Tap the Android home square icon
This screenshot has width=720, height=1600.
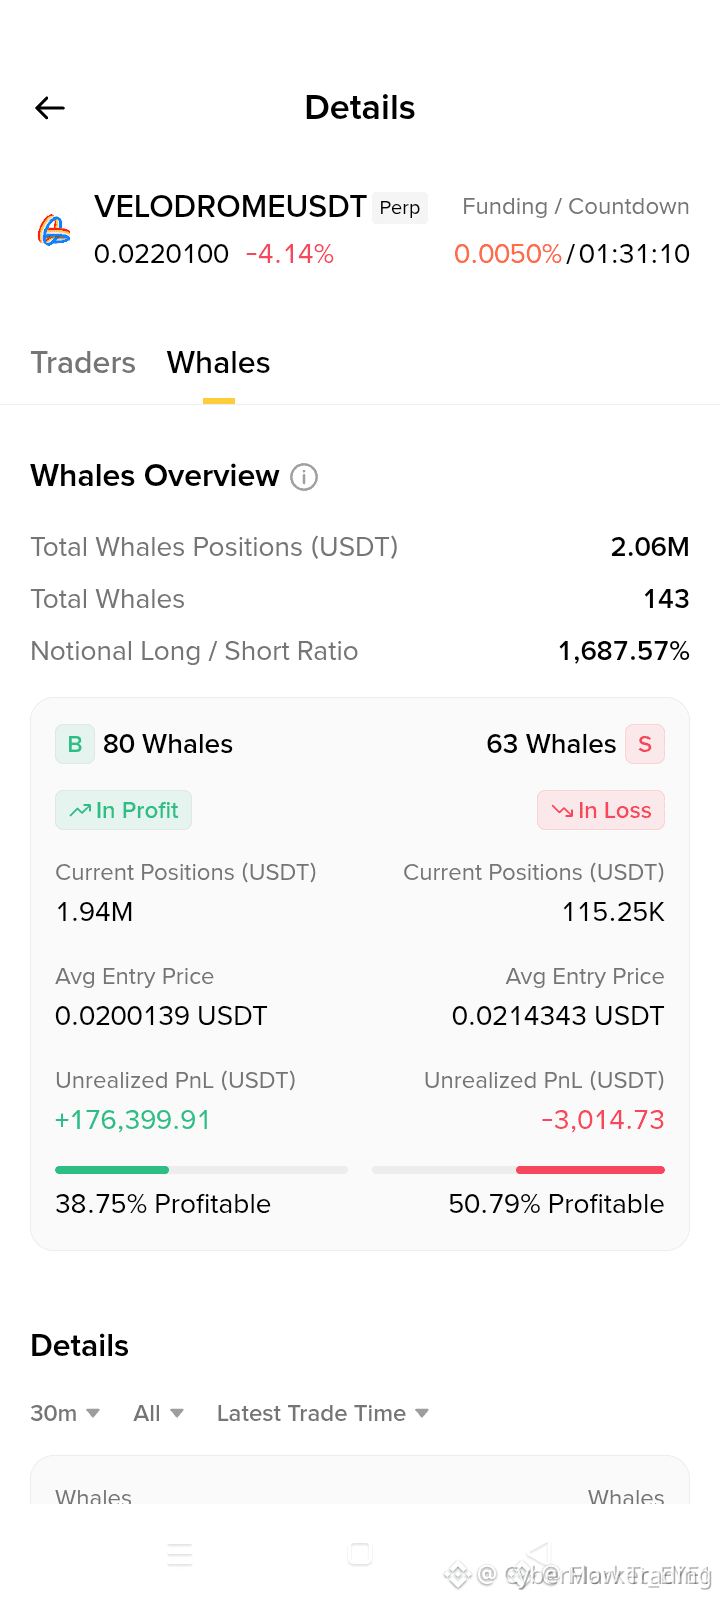coord(360,1554)
